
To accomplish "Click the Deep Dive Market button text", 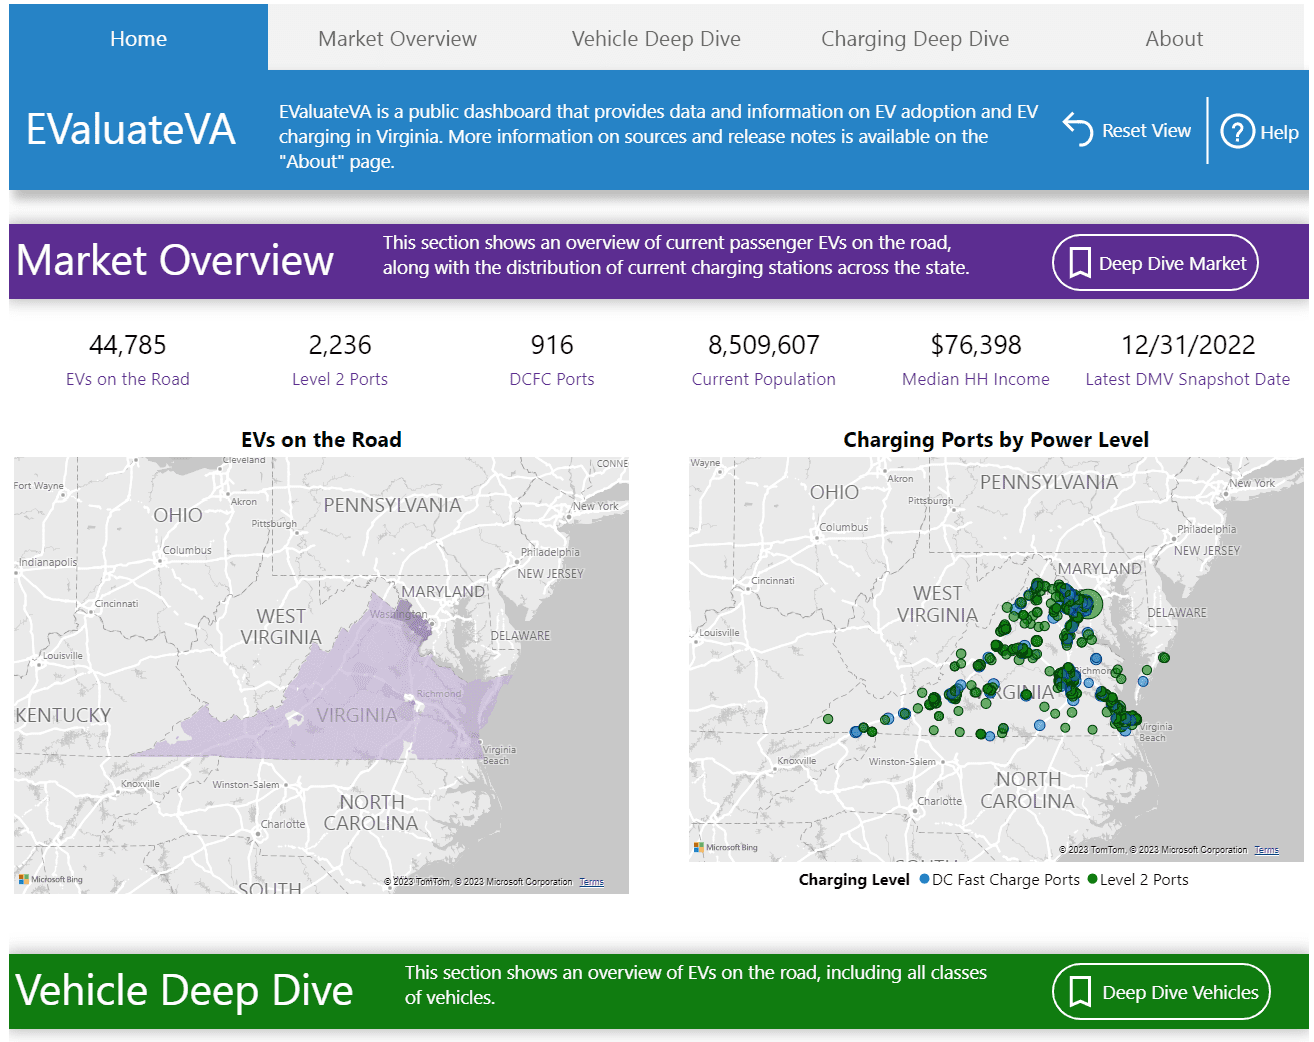I will pyautogui.click(x=1172, y=263).
